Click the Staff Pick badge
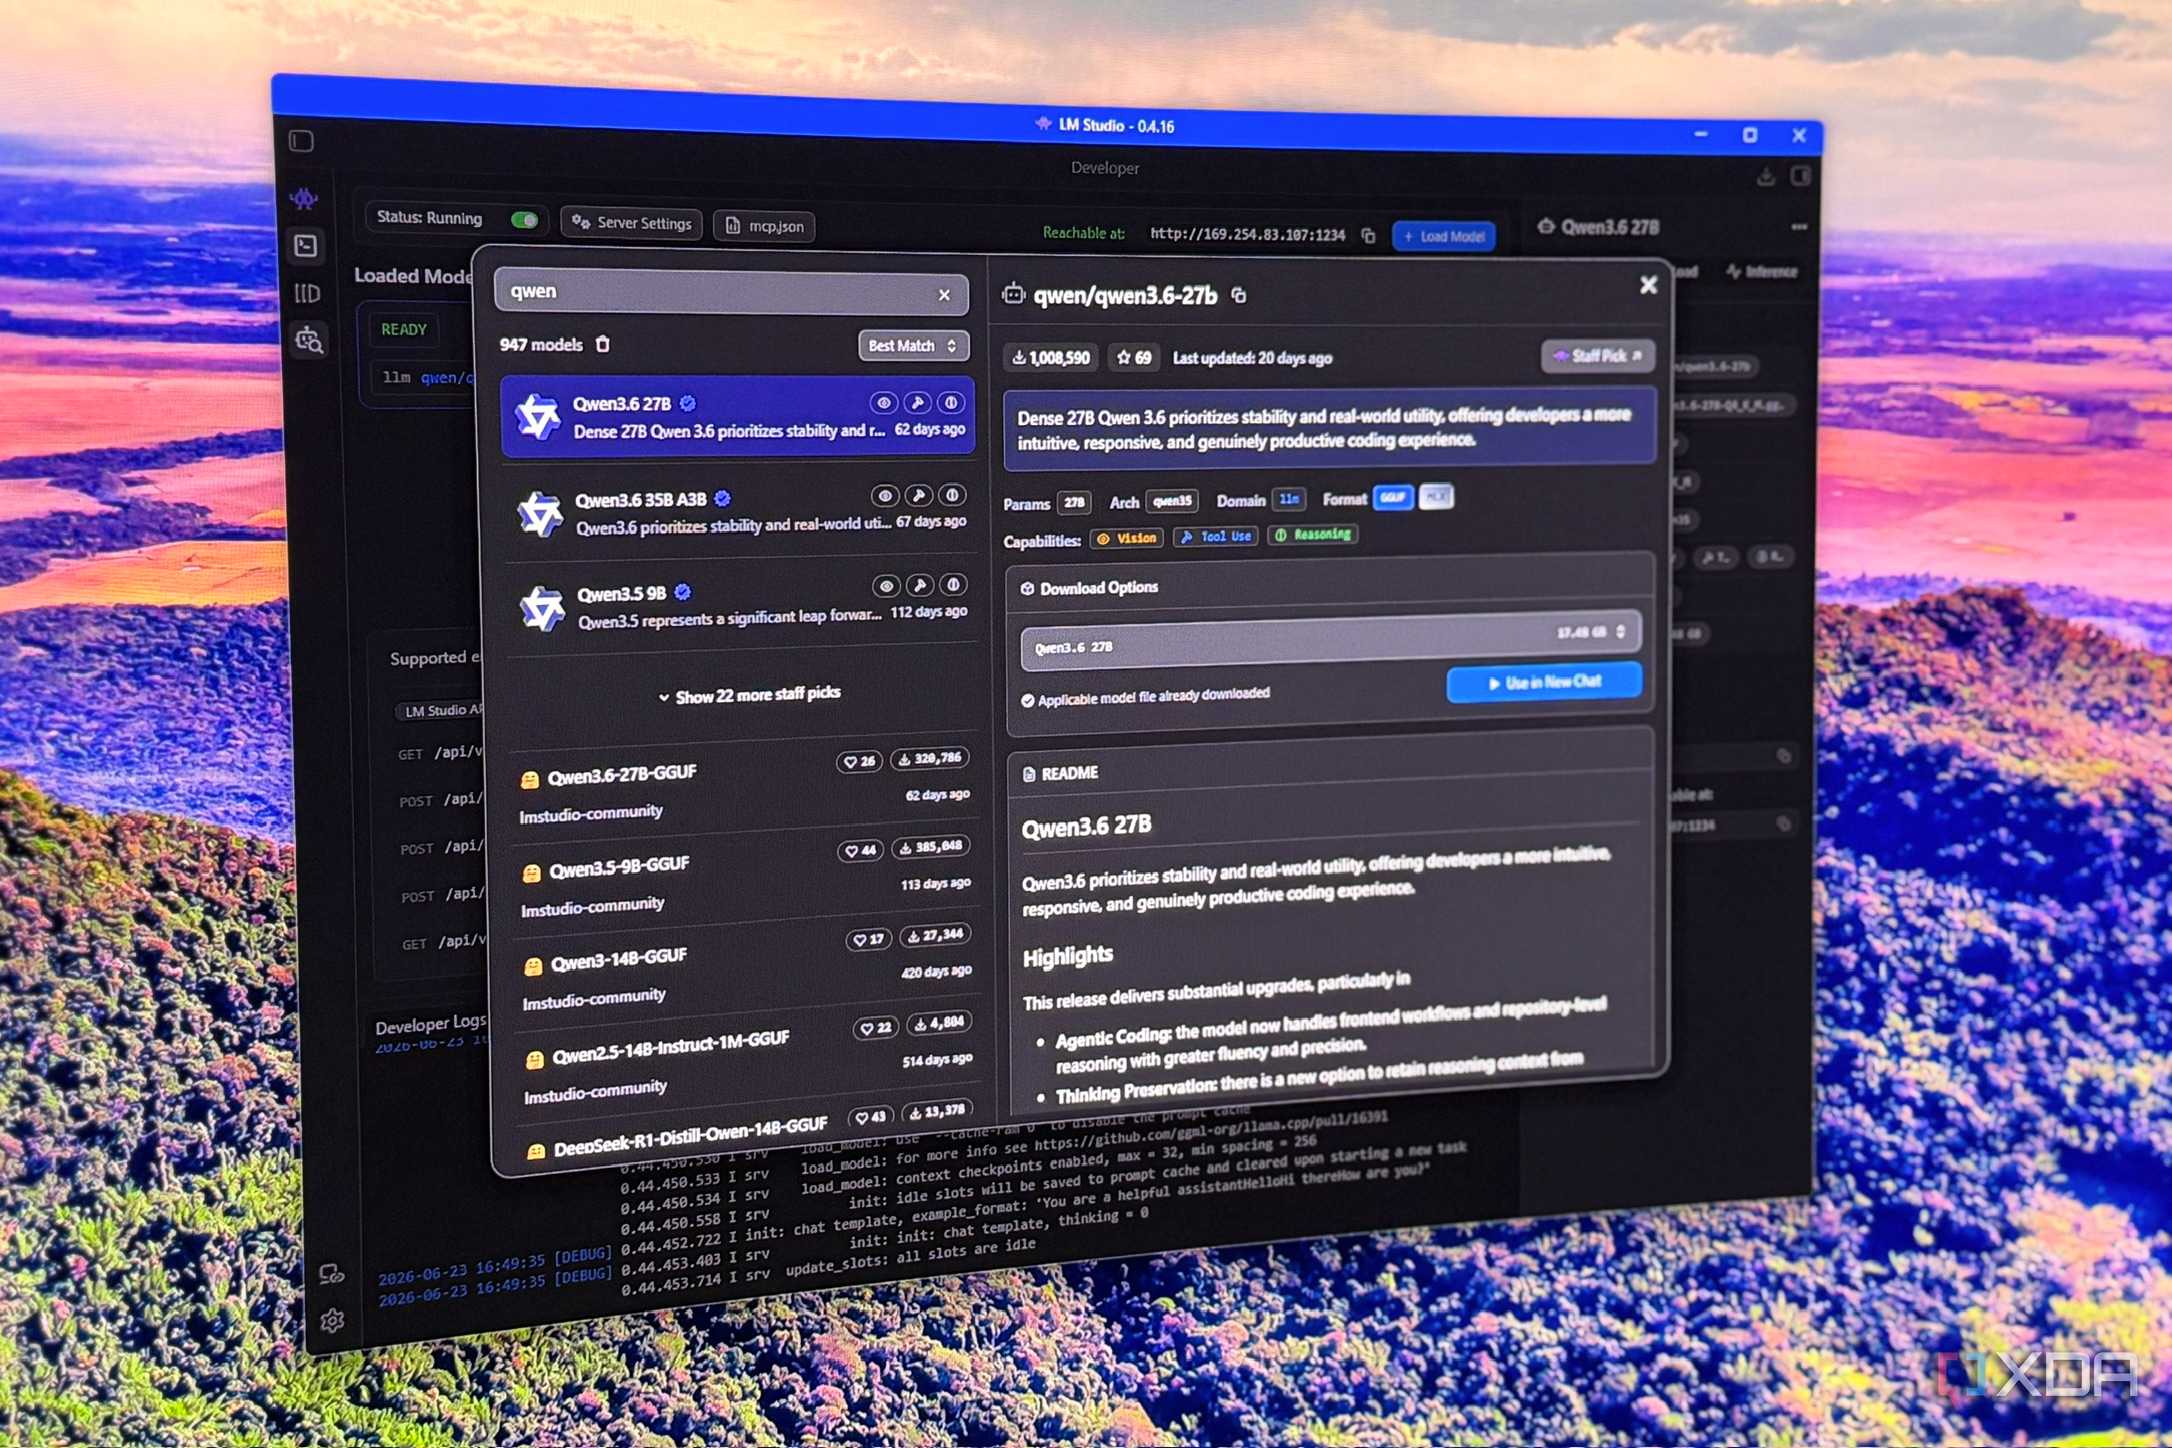The image size is (2172, 1448). 1597,356
